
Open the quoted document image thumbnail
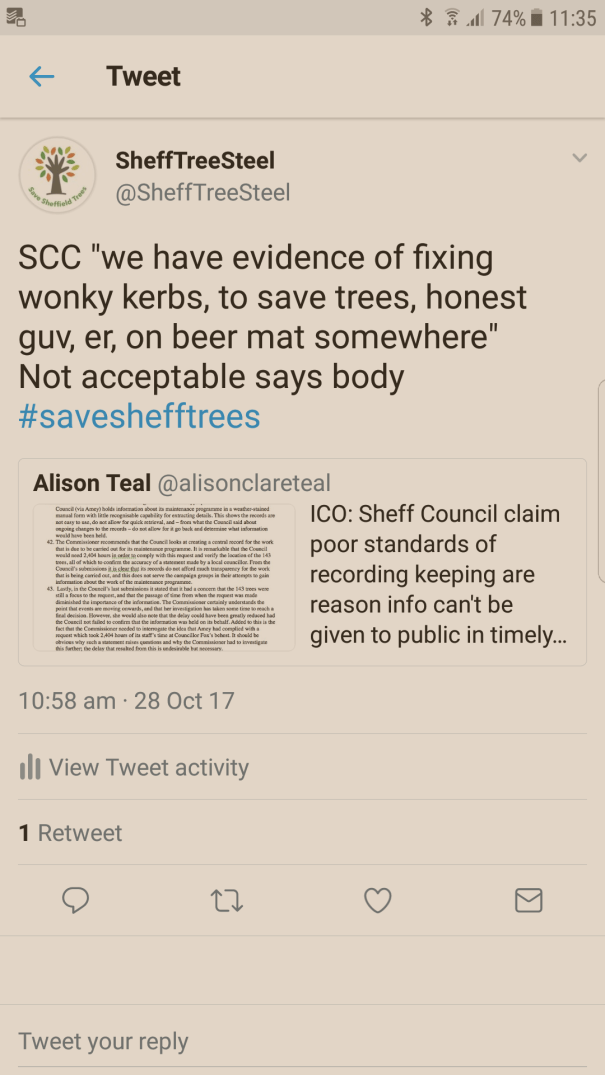tap(163, 577)
